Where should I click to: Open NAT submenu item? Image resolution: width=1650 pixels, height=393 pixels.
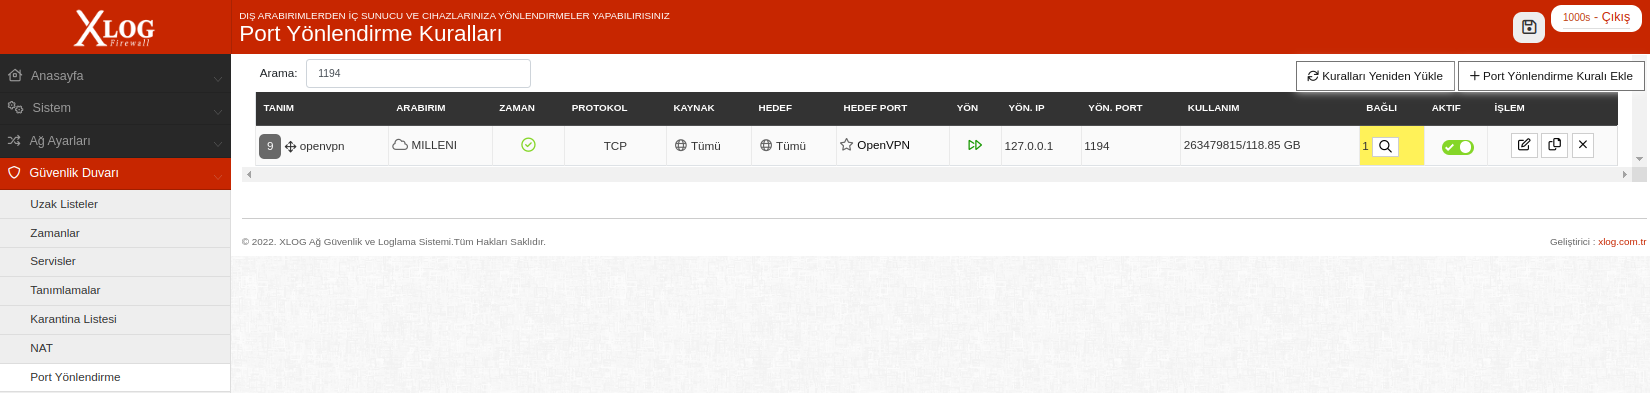[x=115, y=348]
